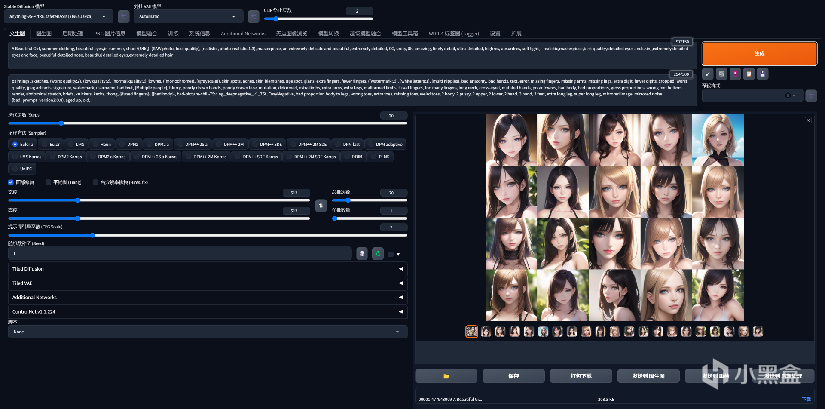Close the gallery preview with the X

809,120
